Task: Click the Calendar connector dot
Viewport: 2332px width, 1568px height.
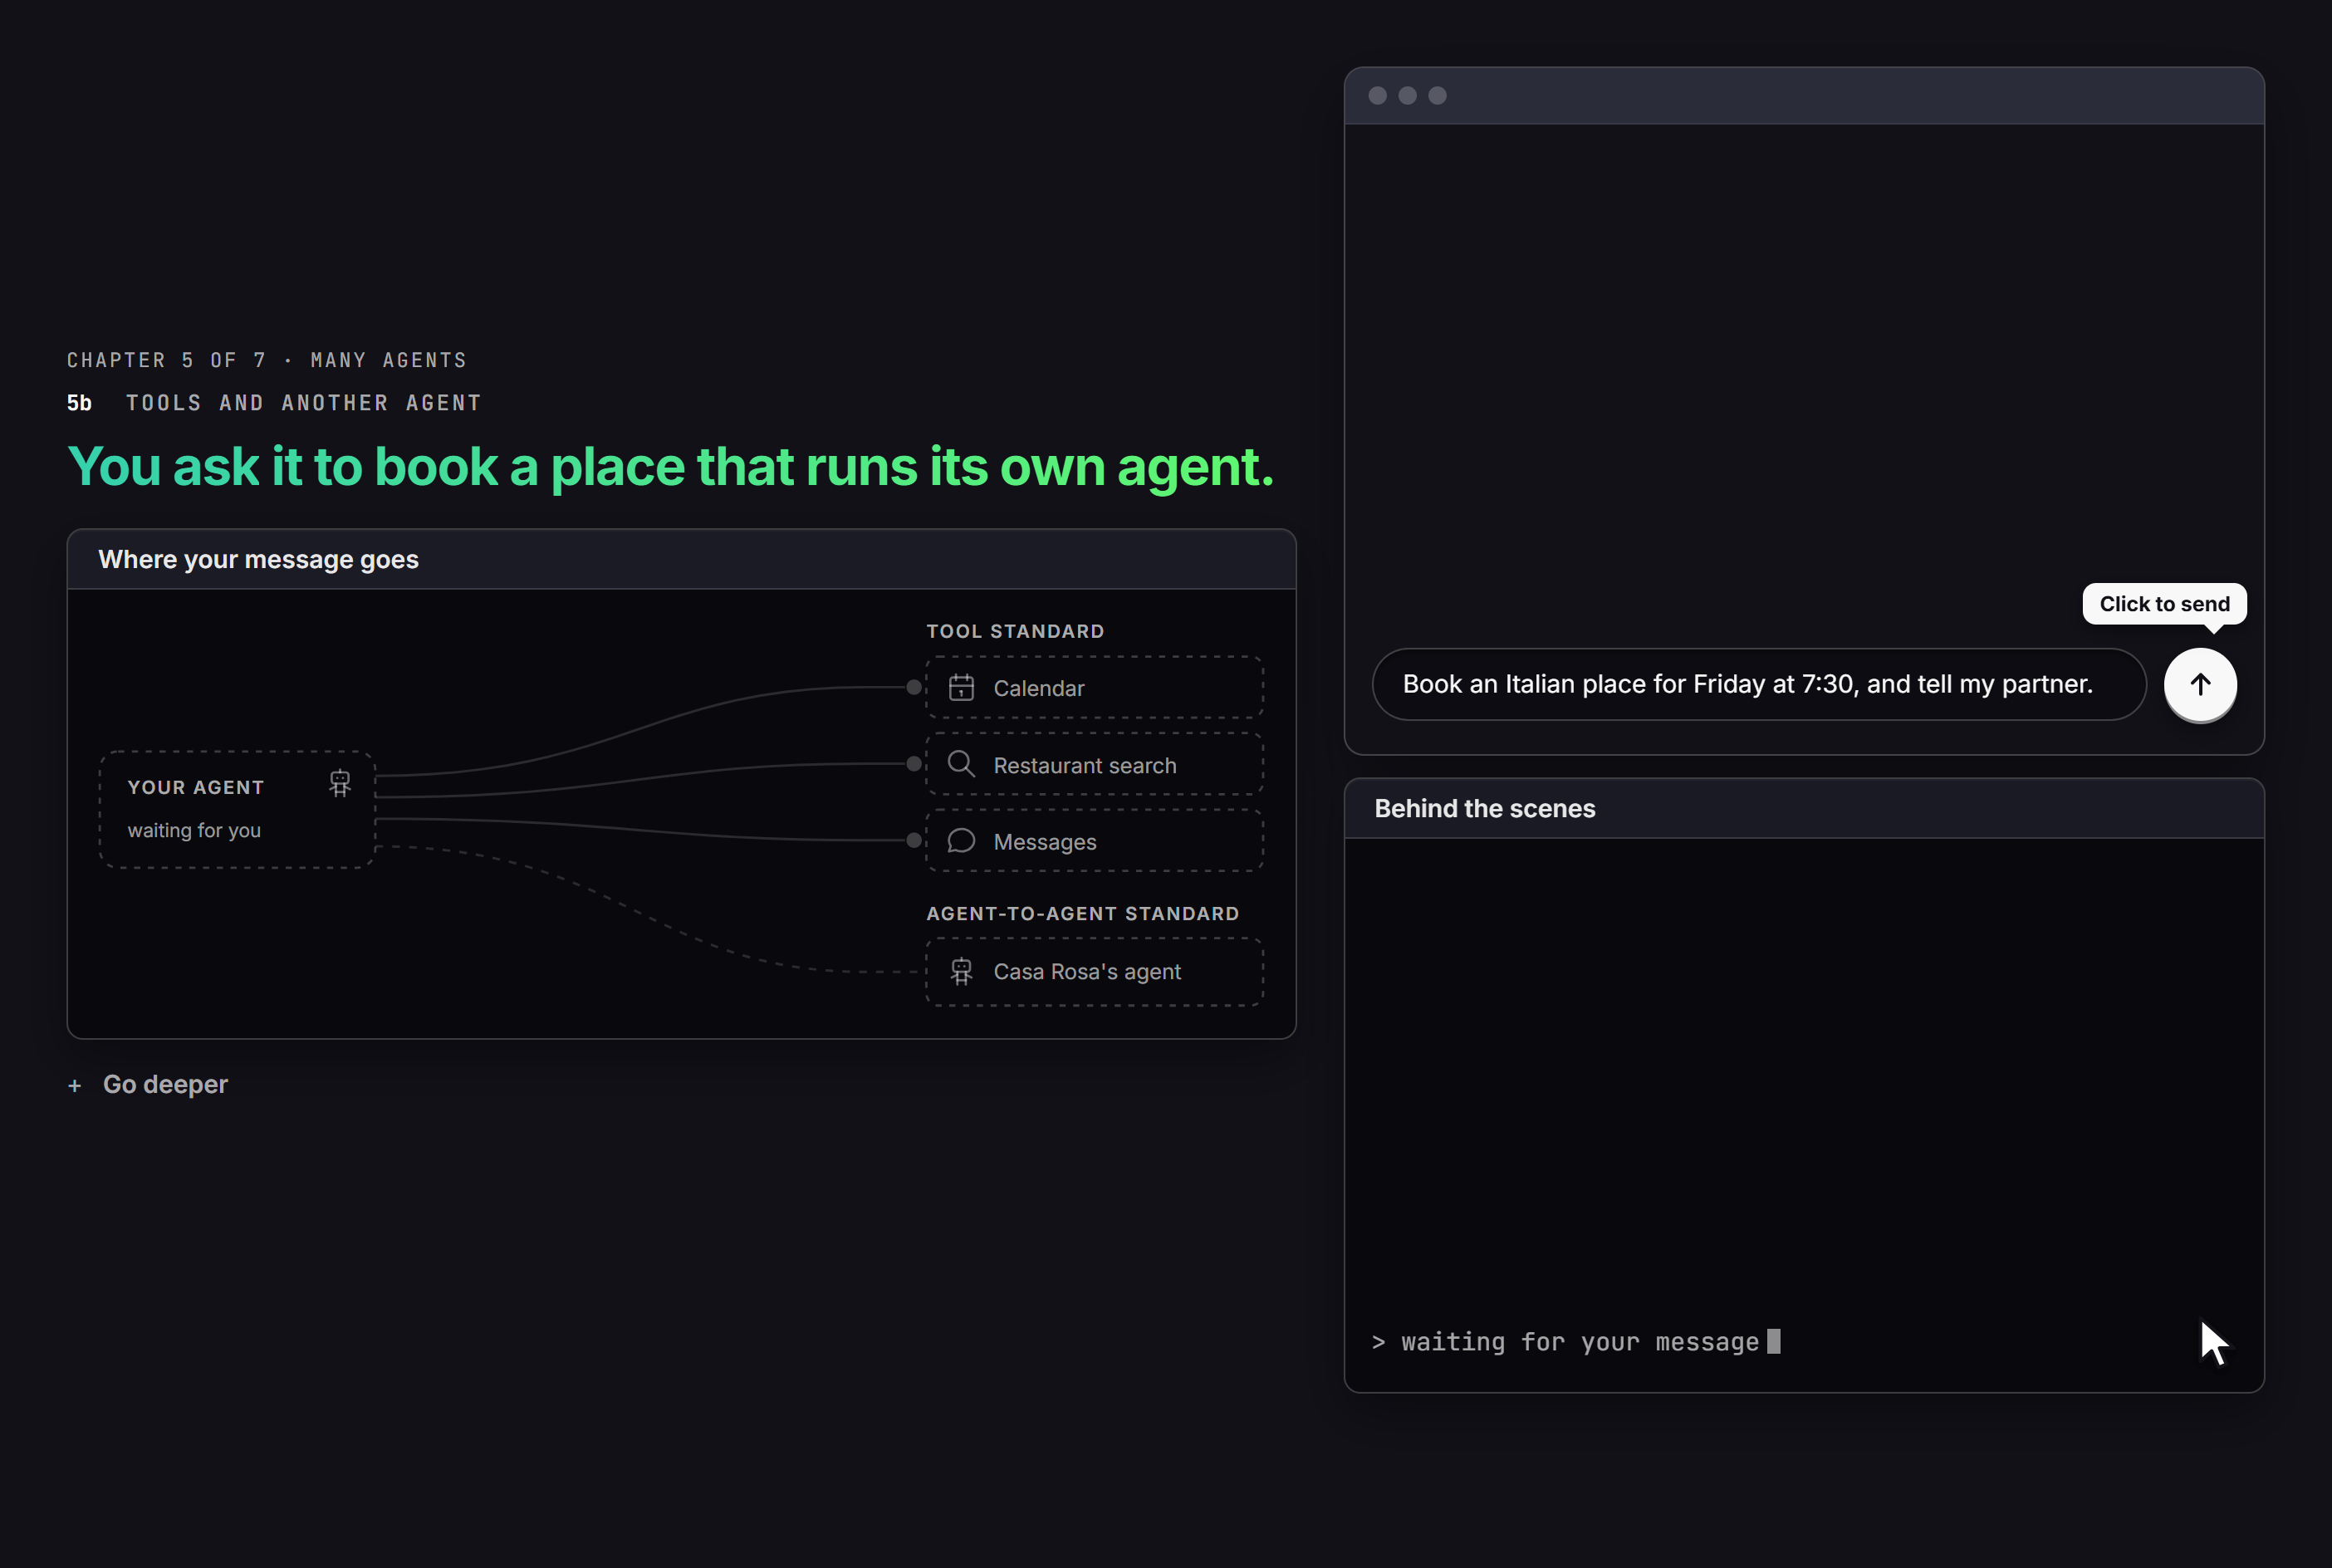Action: 913,687
